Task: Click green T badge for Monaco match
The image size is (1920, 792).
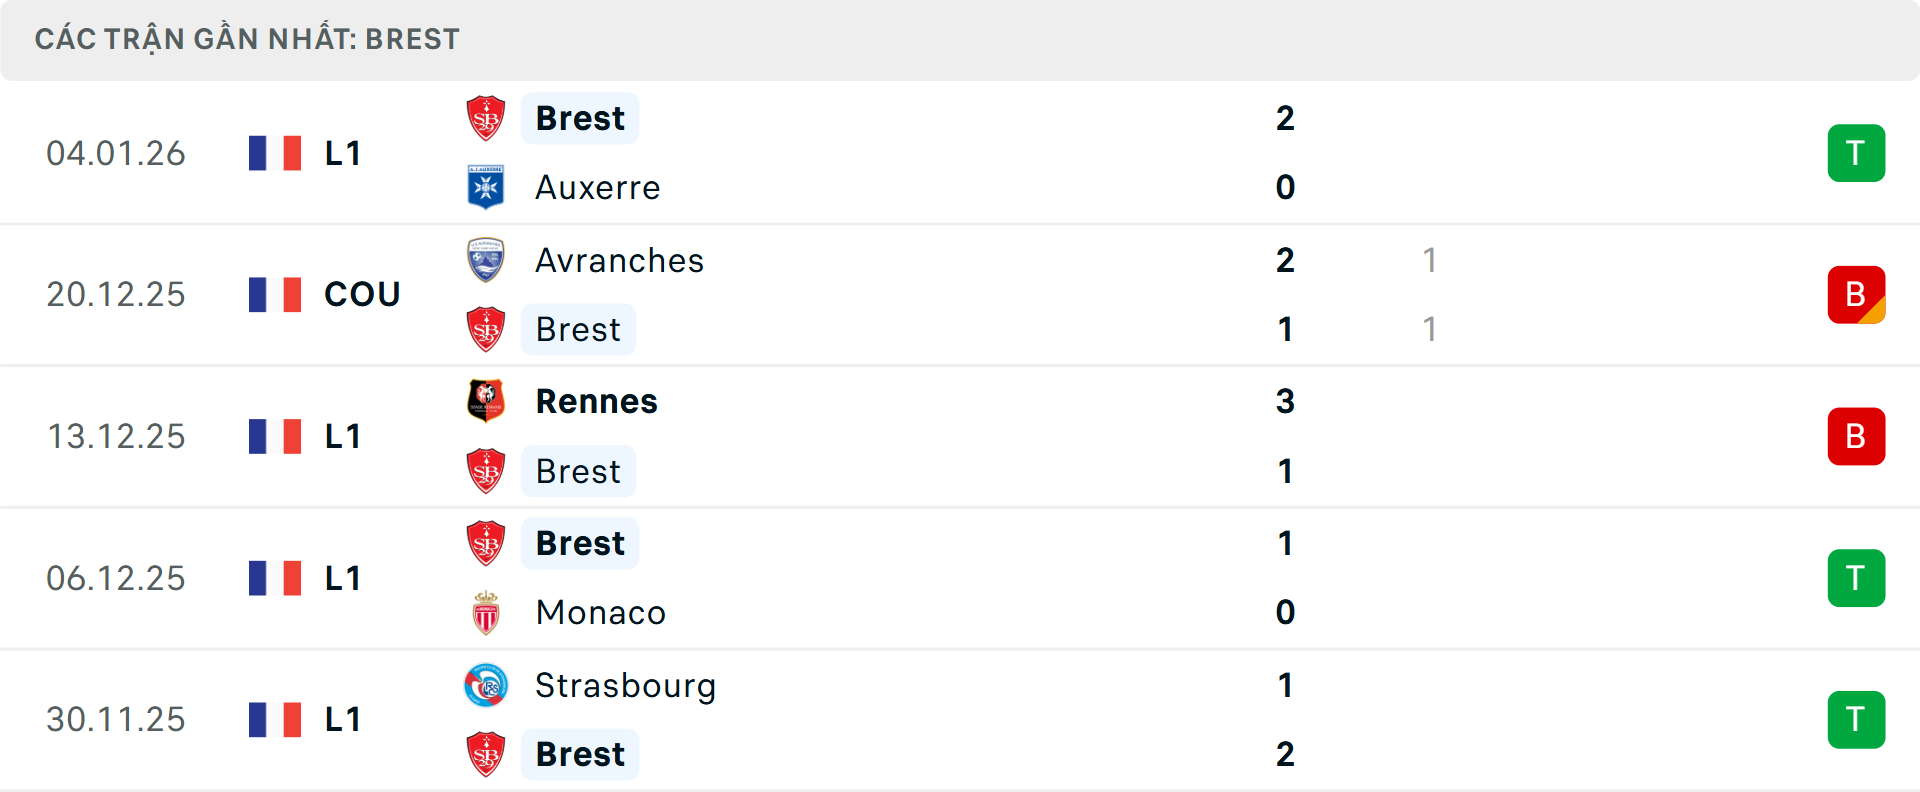Action: [x=1856, y=578]
